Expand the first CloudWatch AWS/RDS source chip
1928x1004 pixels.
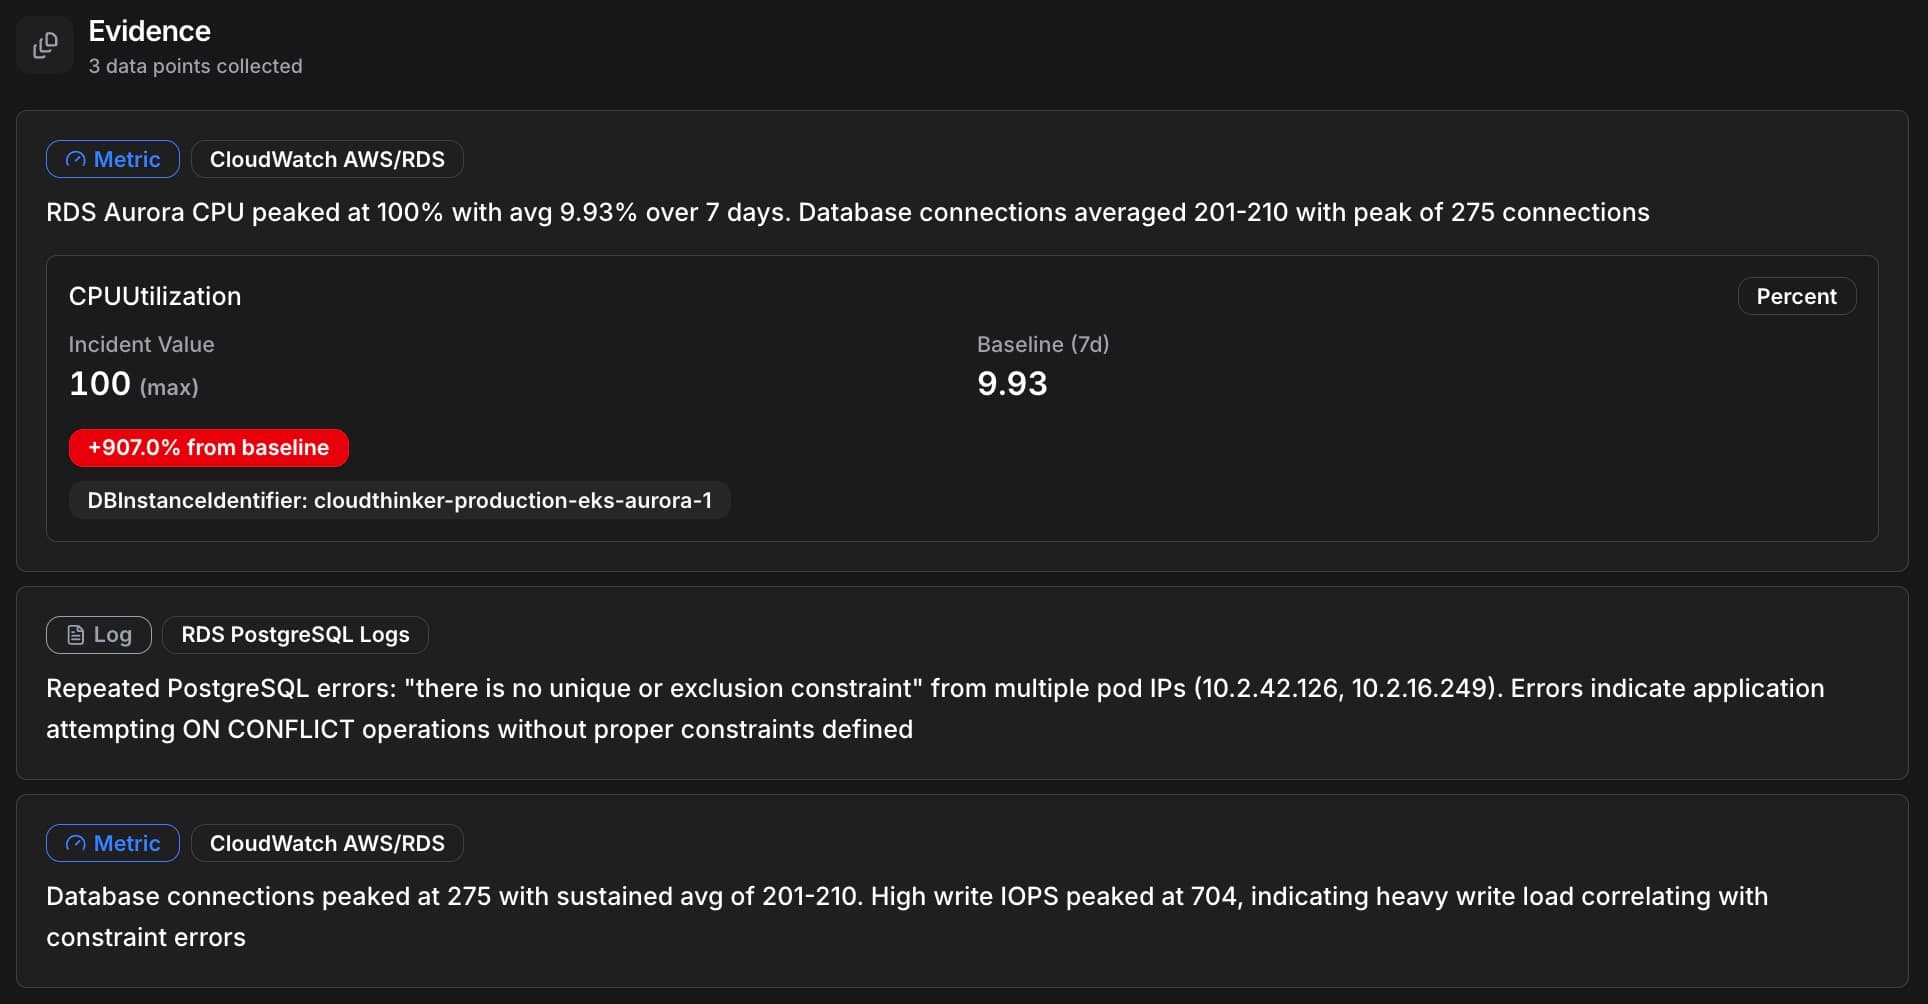click(326, 159)
